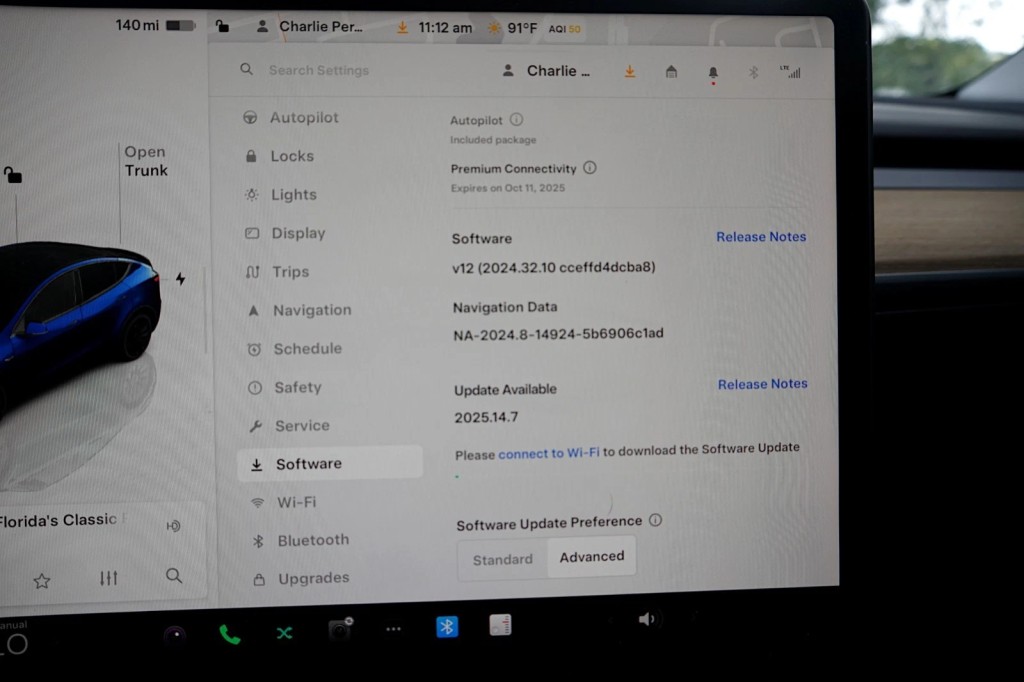Tap the connect to Wi-Fi link
Image resolution: width=1024 pixels, height=682 pixels.
pos(549,453)
